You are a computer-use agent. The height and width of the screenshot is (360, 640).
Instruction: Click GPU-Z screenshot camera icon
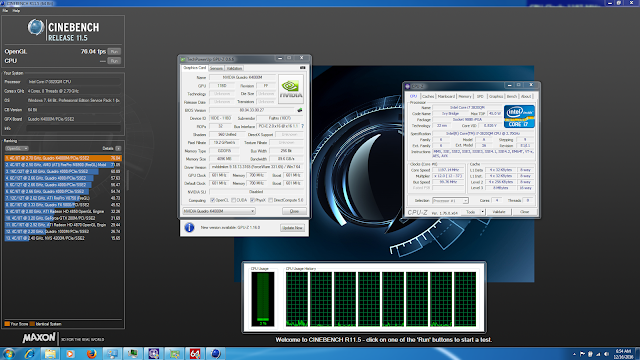pos(302,68)
